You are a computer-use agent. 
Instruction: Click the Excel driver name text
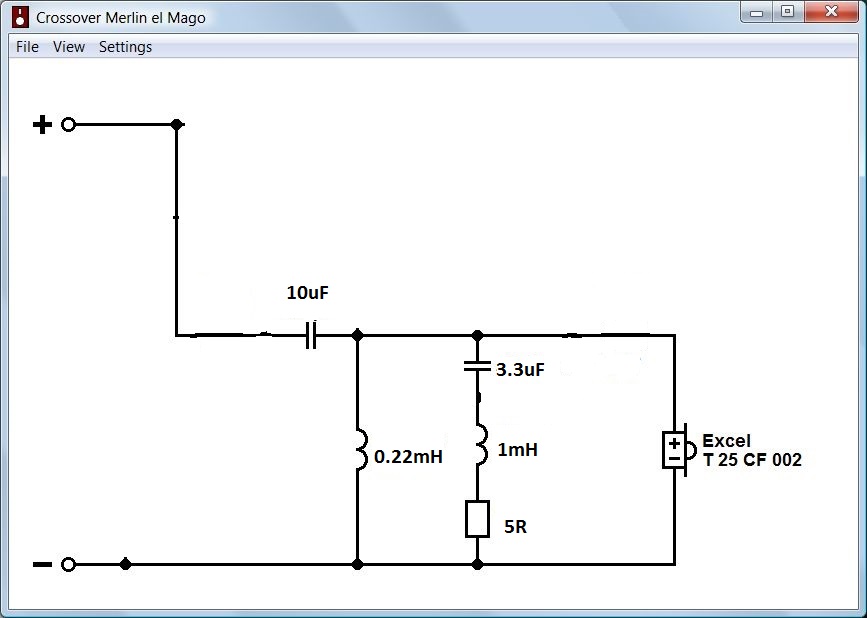[726, 441]
